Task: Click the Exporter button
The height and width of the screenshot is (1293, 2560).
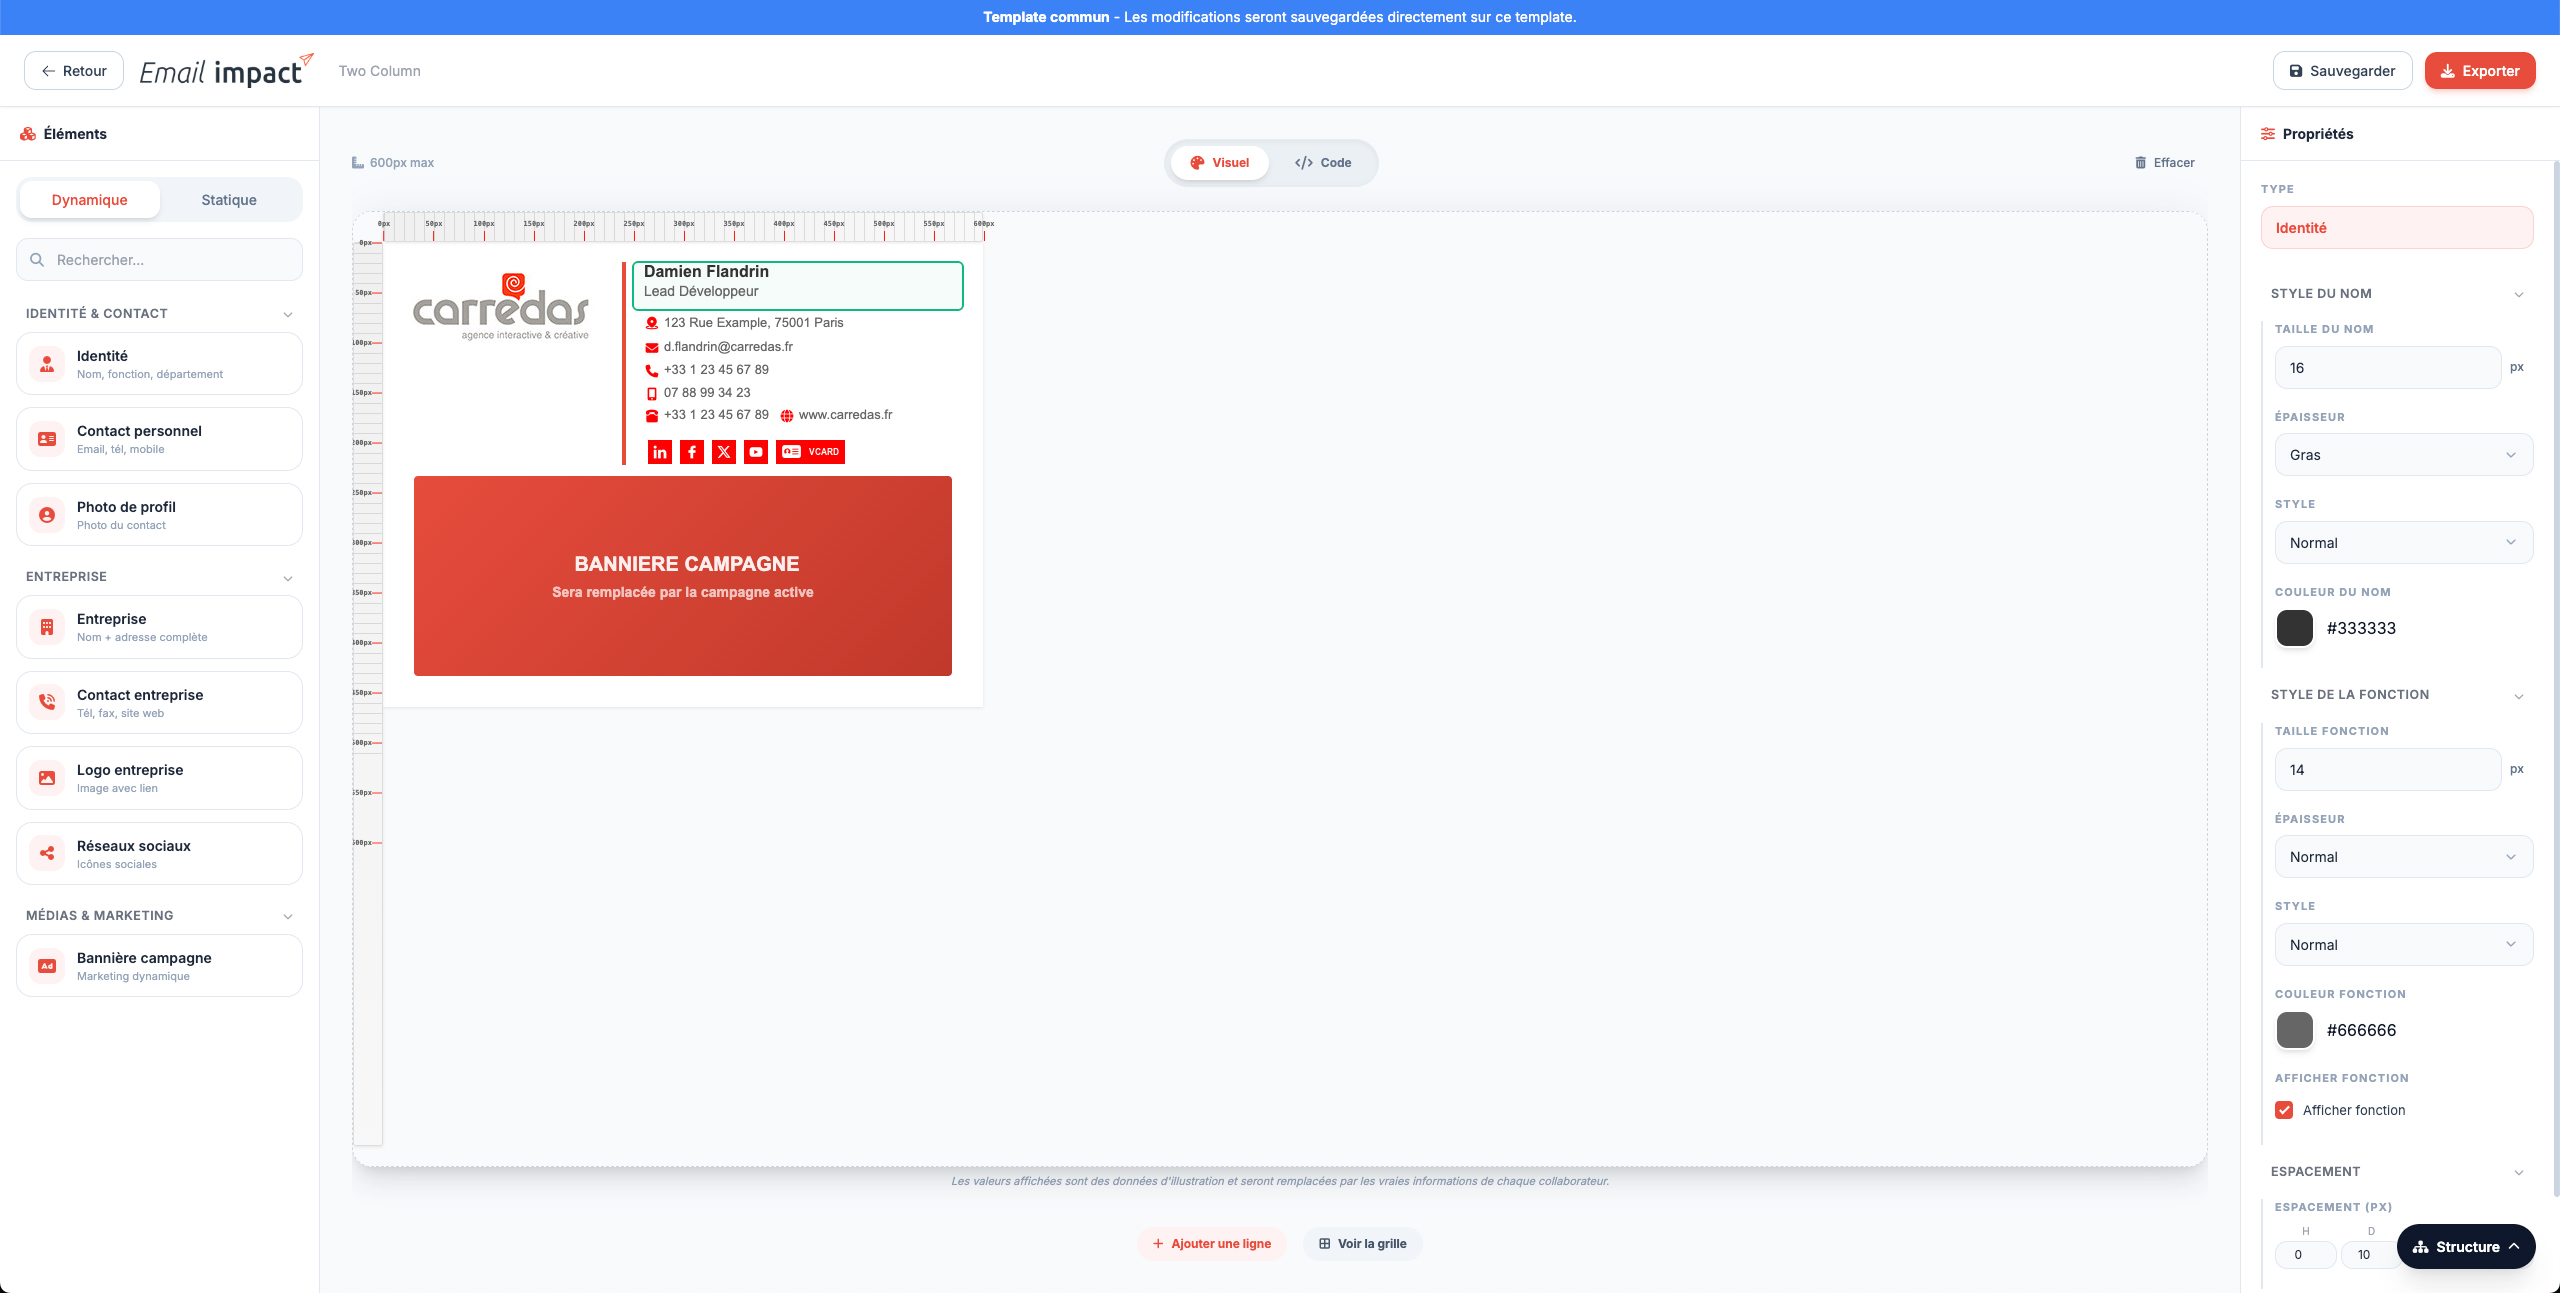Action: [2479, 71]
